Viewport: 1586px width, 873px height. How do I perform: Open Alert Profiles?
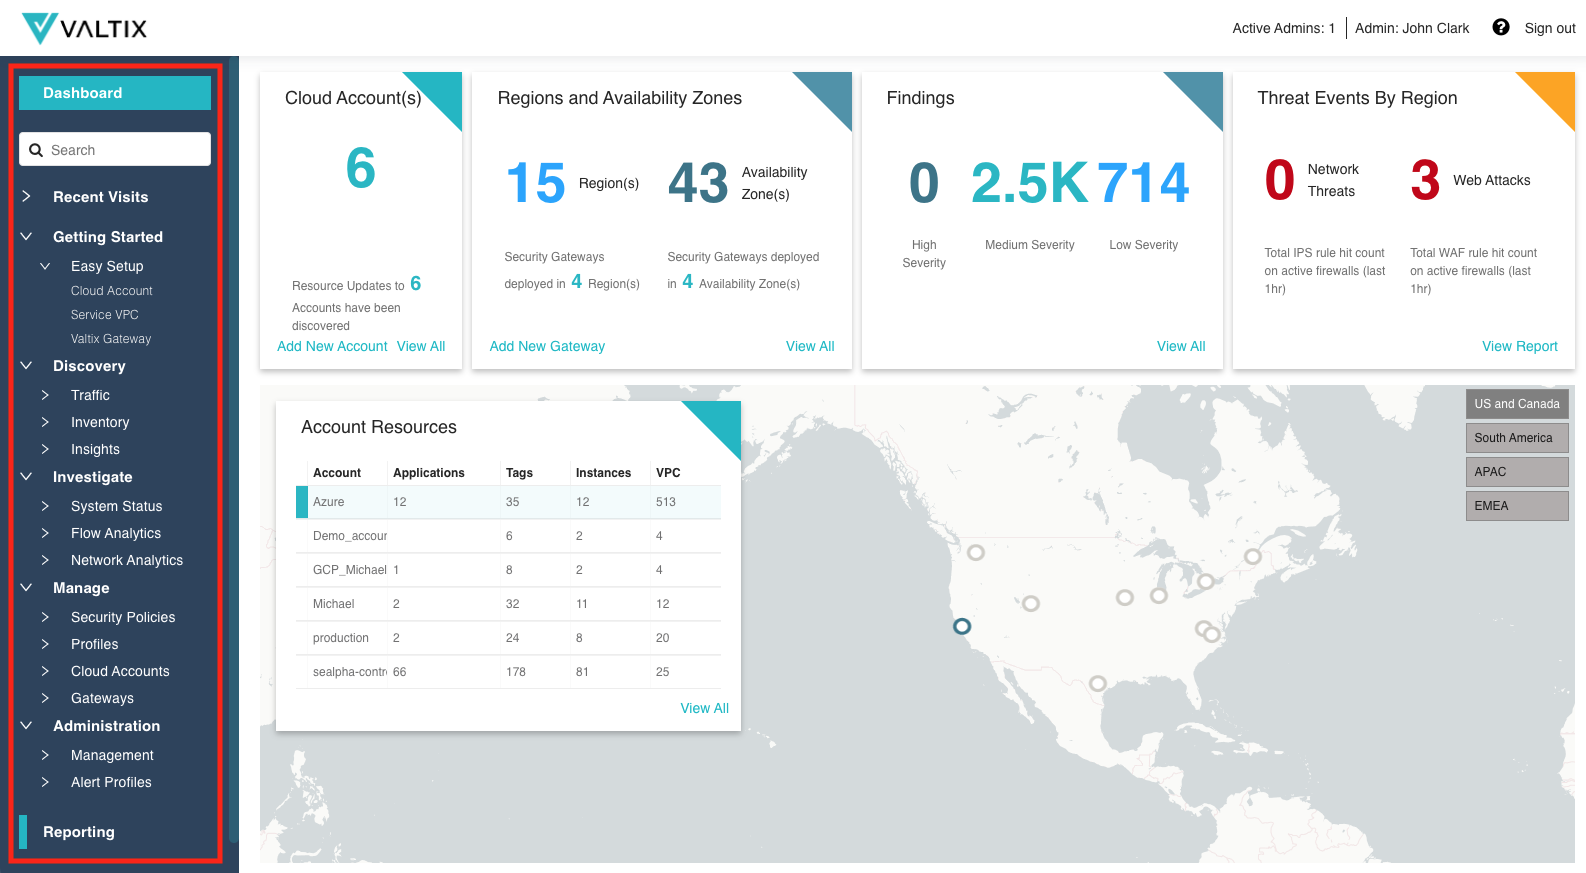(x=111, y=782)
